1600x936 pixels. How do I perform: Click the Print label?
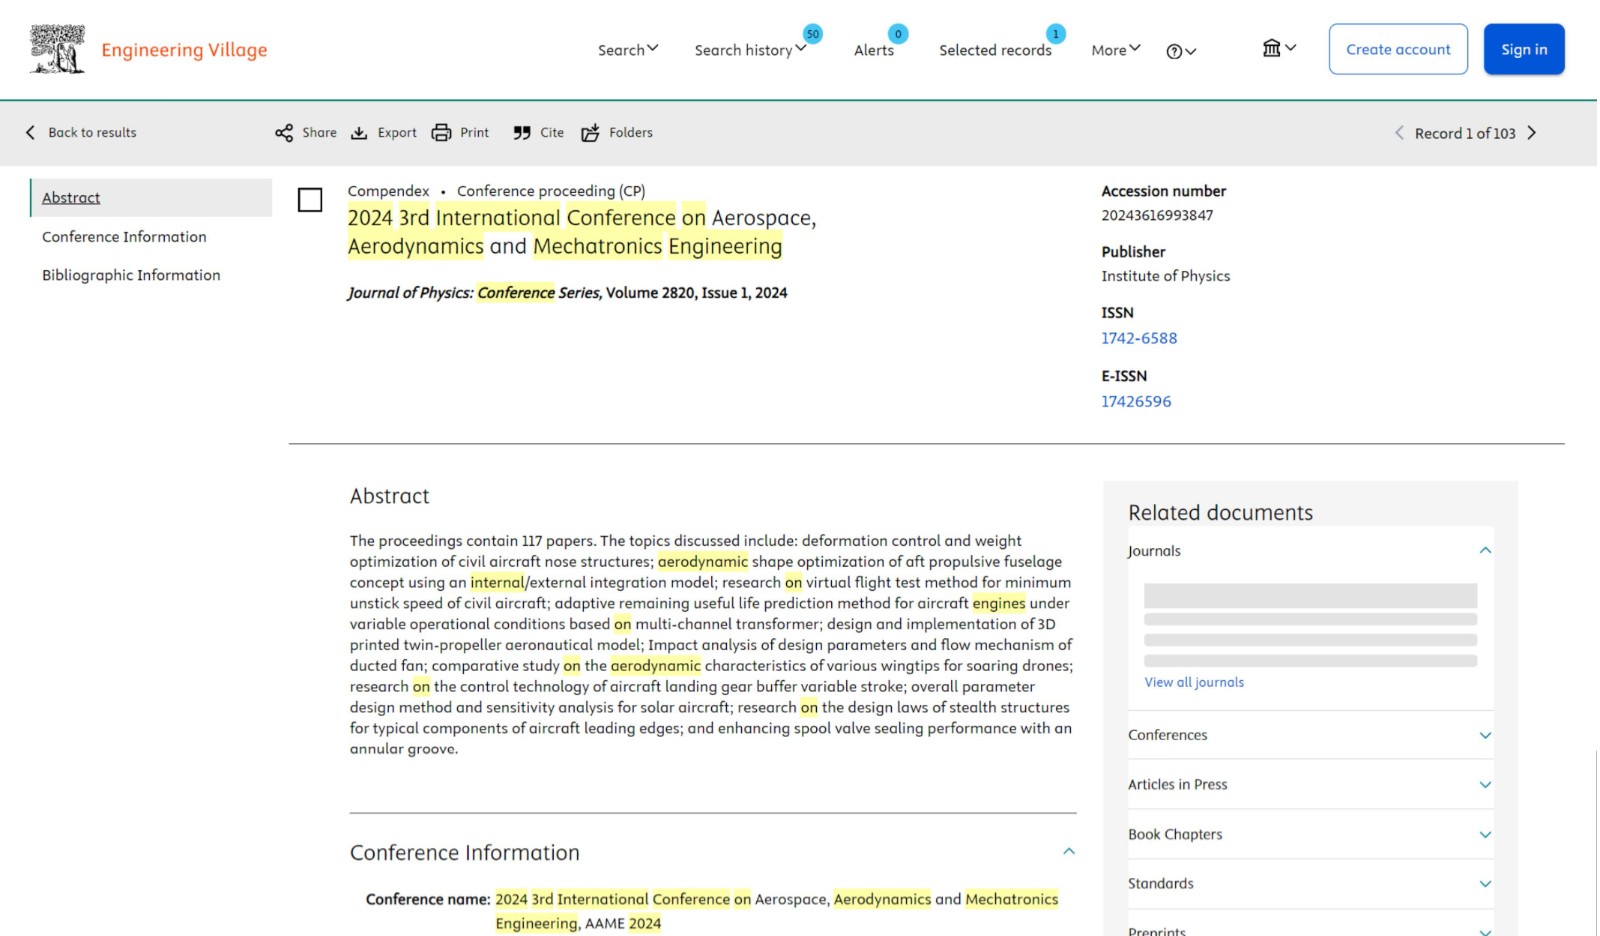(x=474, y=133)
